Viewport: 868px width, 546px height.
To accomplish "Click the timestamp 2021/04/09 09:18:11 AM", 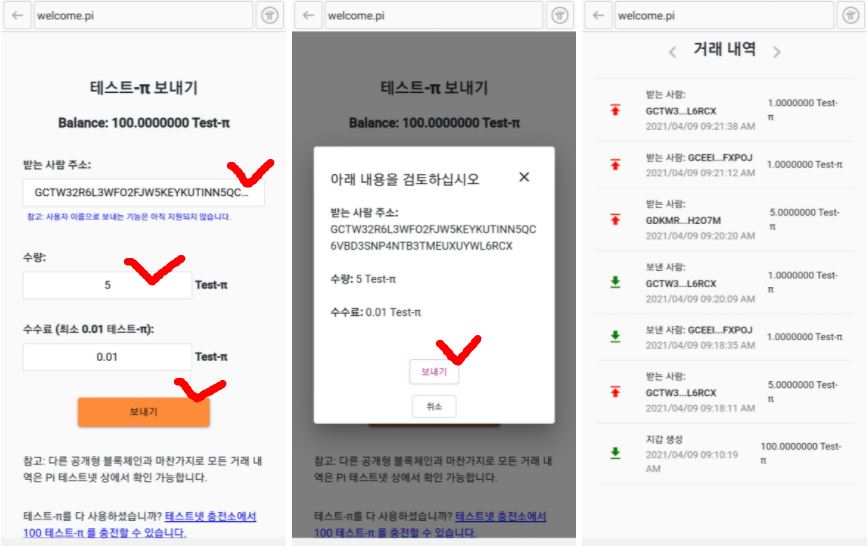I will (x=700, y=408).
